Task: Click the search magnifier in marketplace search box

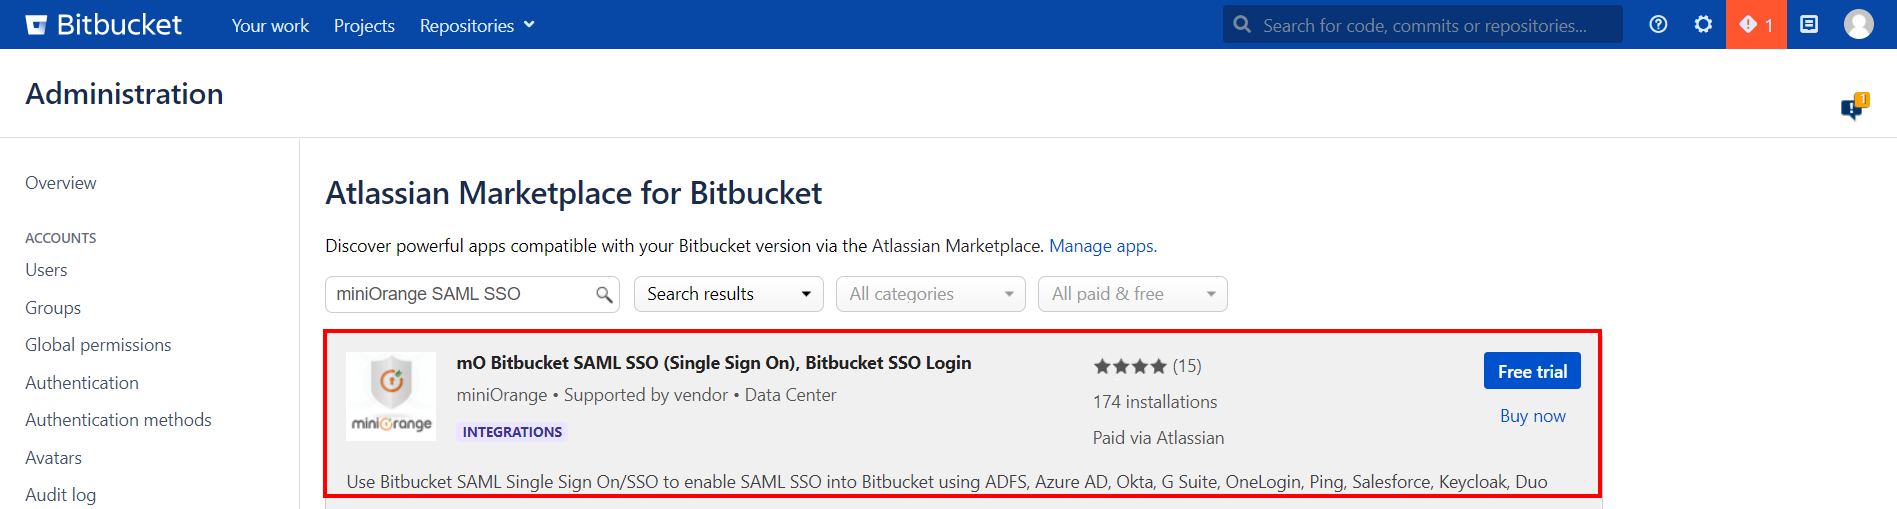Action: 604,294
